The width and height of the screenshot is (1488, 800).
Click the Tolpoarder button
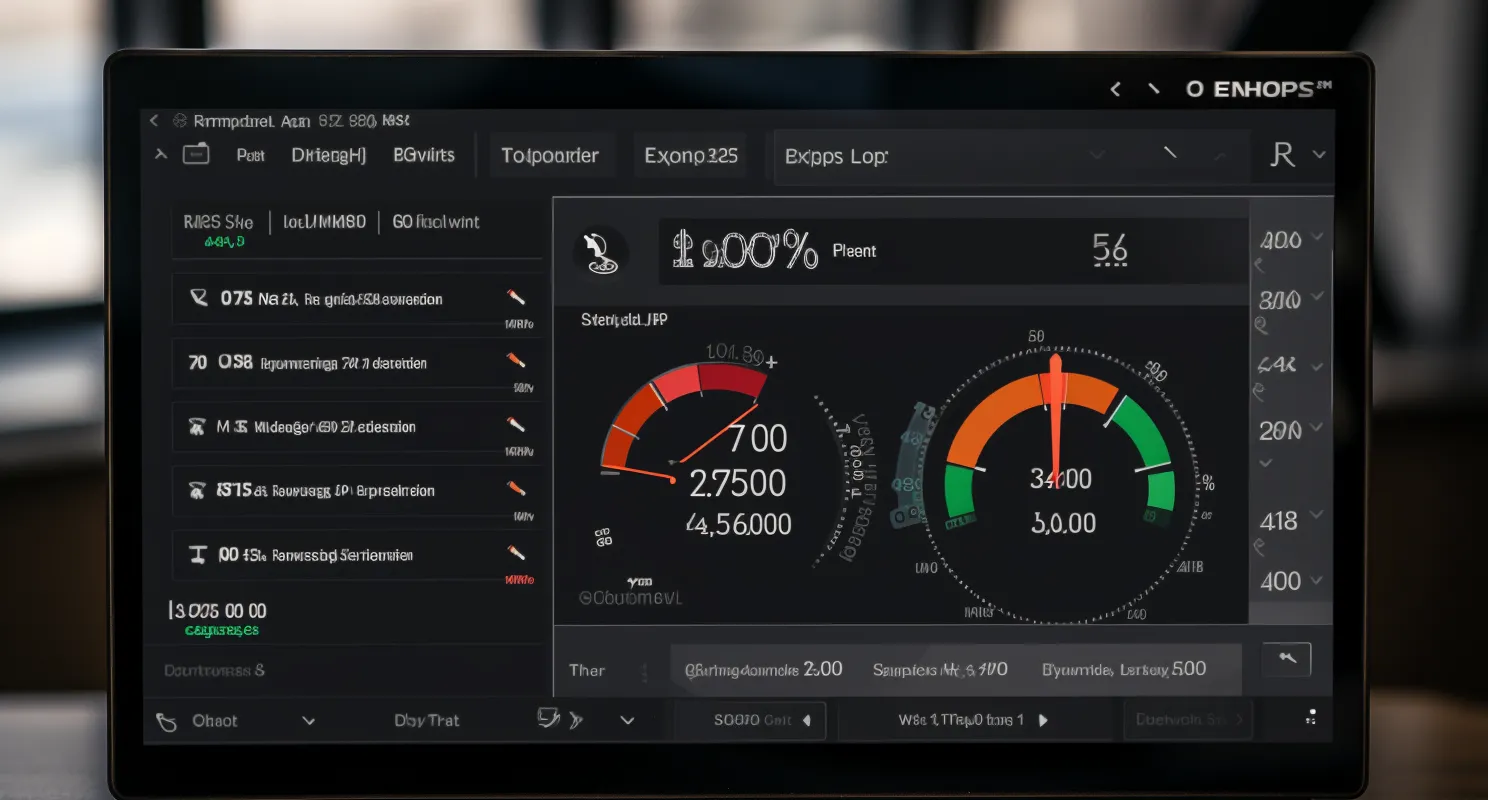coord(550,156)
